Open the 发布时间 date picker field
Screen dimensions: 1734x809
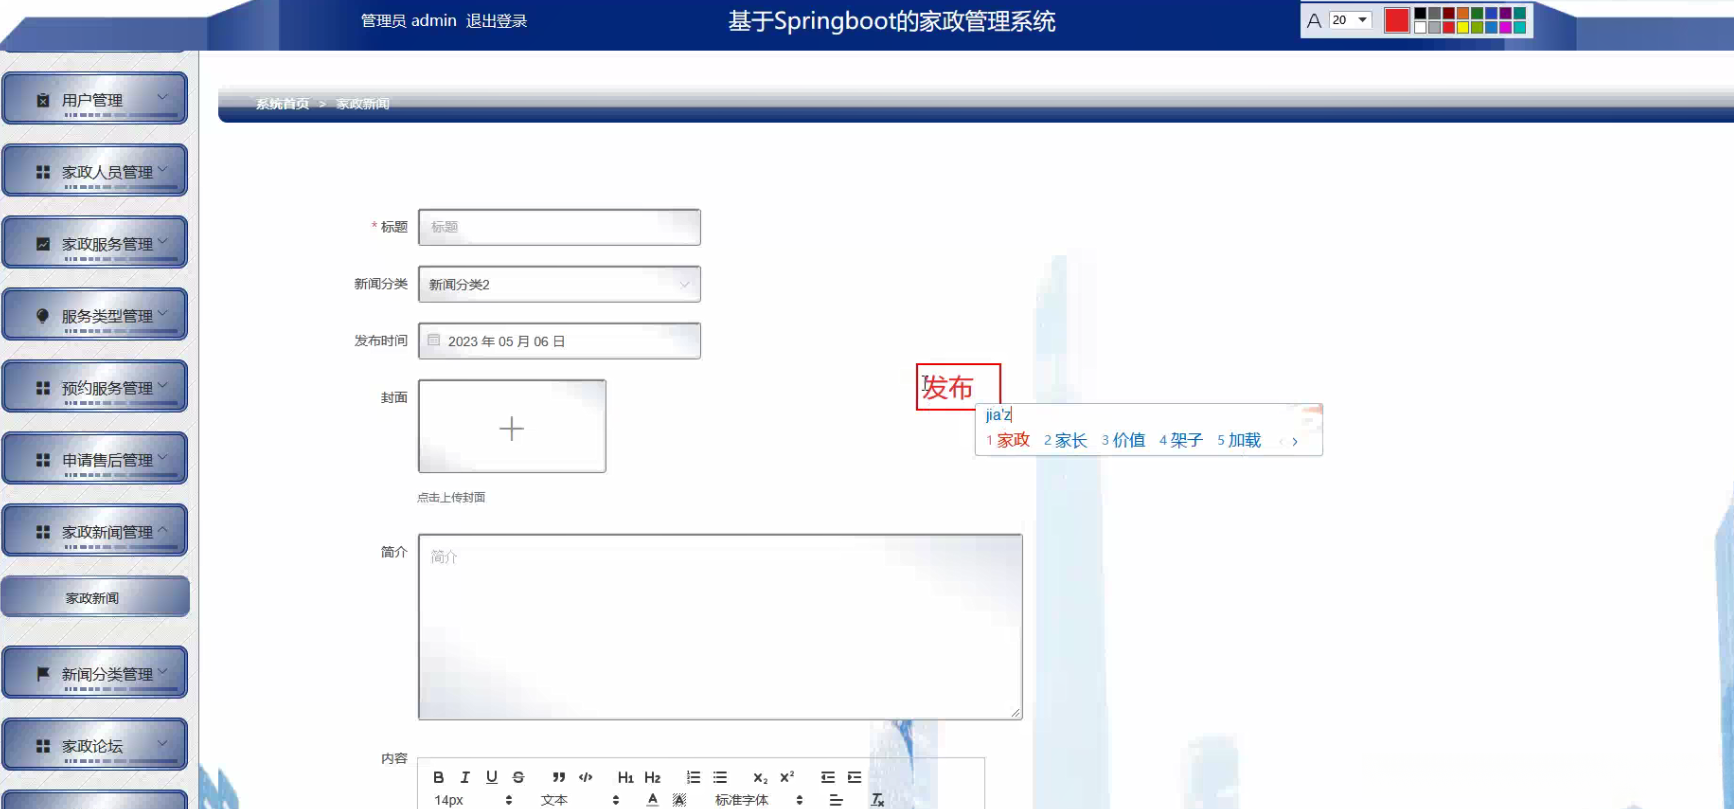pyautogui.click(x=559, y=341)
